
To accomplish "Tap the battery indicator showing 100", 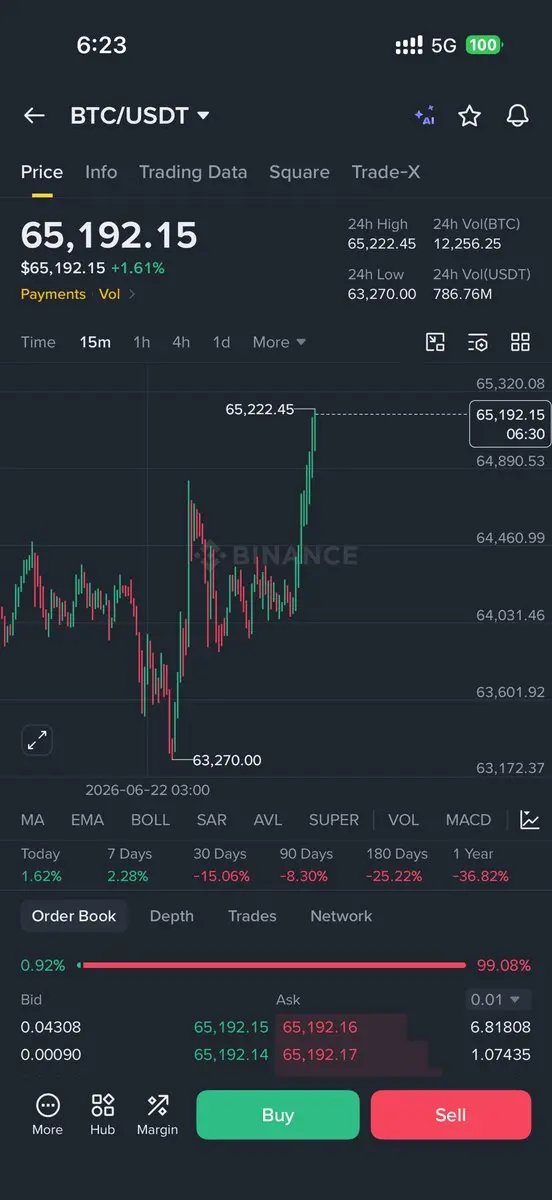I will click(484, 45).
